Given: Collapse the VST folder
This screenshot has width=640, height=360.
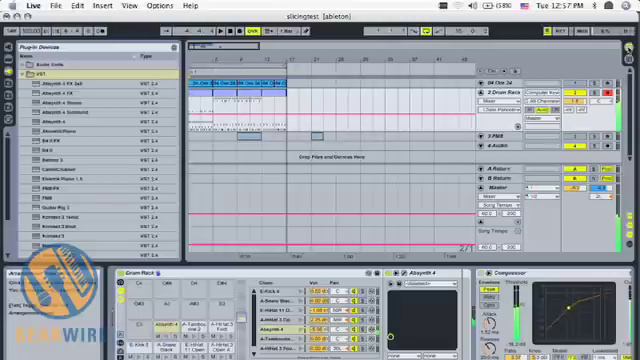Looking at the screenshot, I should [x=22, y=74].
